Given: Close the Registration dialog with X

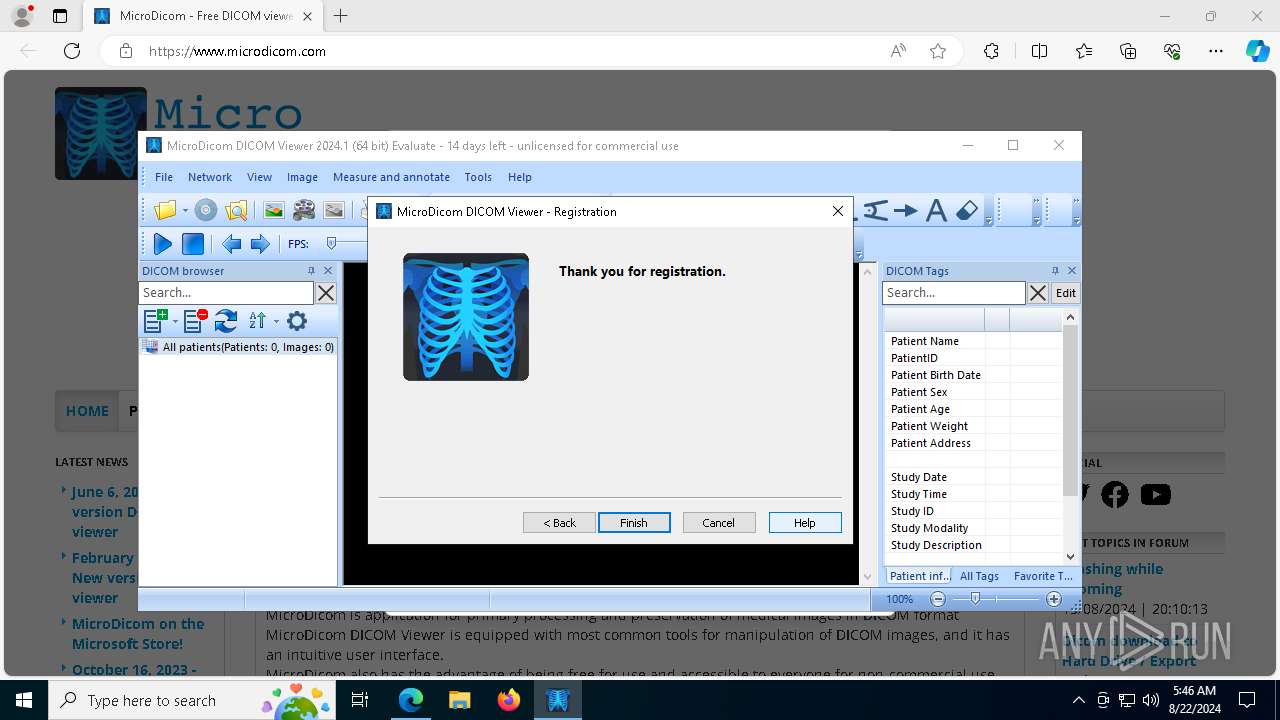Looking at the screenshot, I should [838, 211].
